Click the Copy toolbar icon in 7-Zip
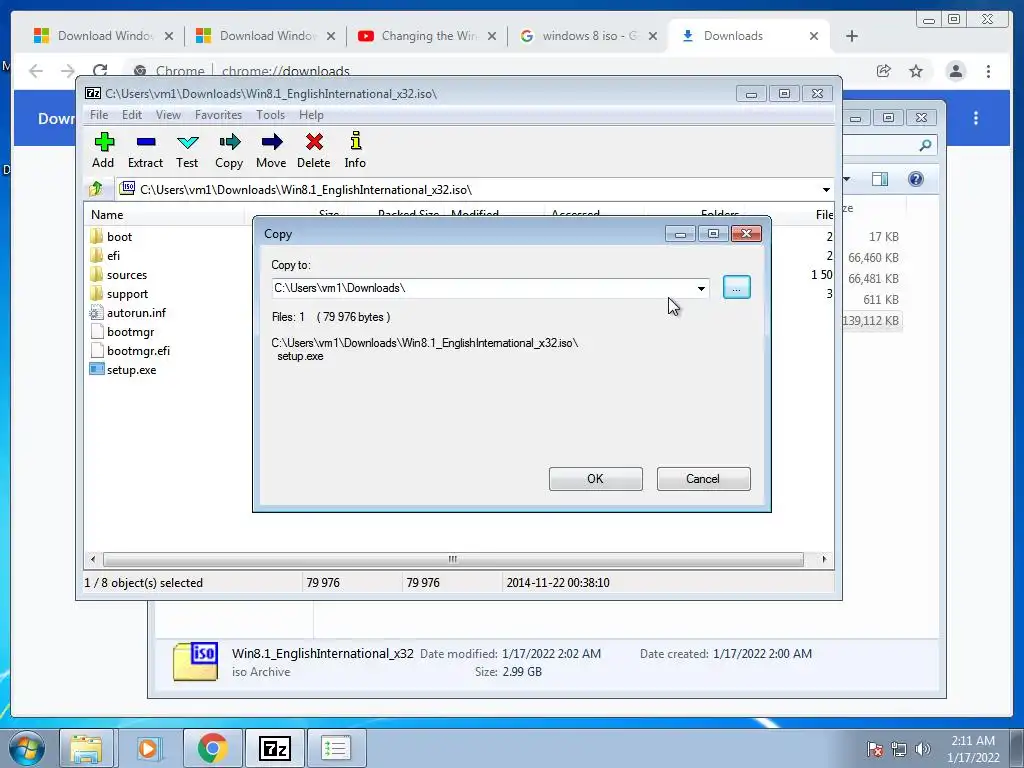 (229, 150)
